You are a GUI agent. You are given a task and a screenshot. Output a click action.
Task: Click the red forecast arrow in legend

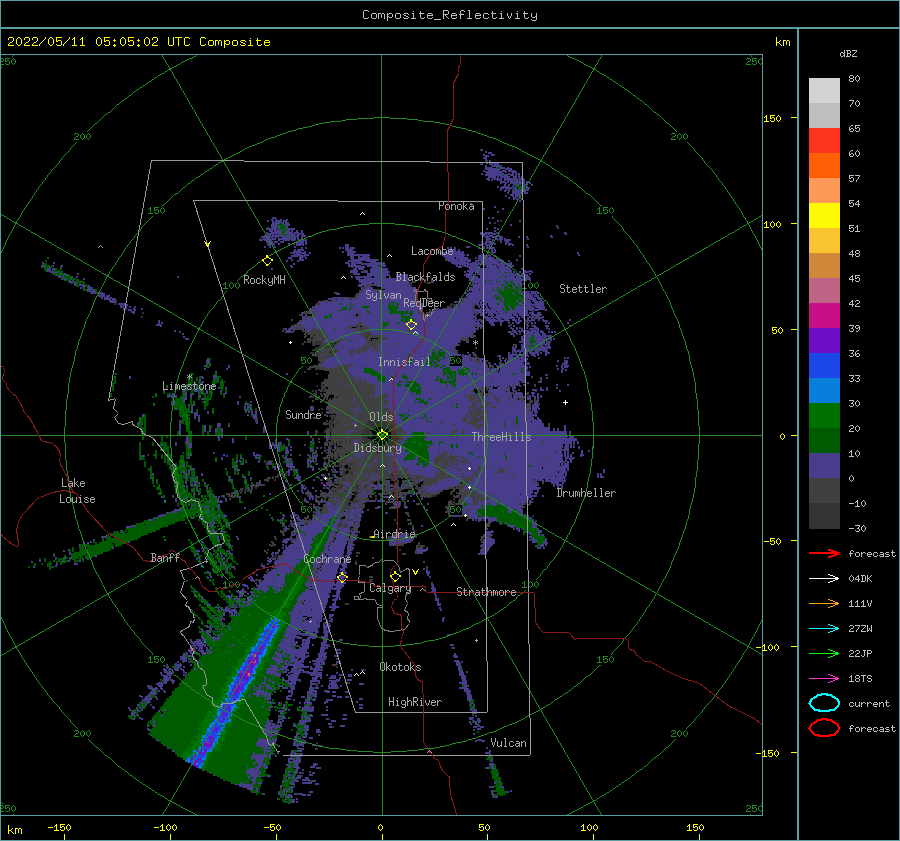[824, 553]
